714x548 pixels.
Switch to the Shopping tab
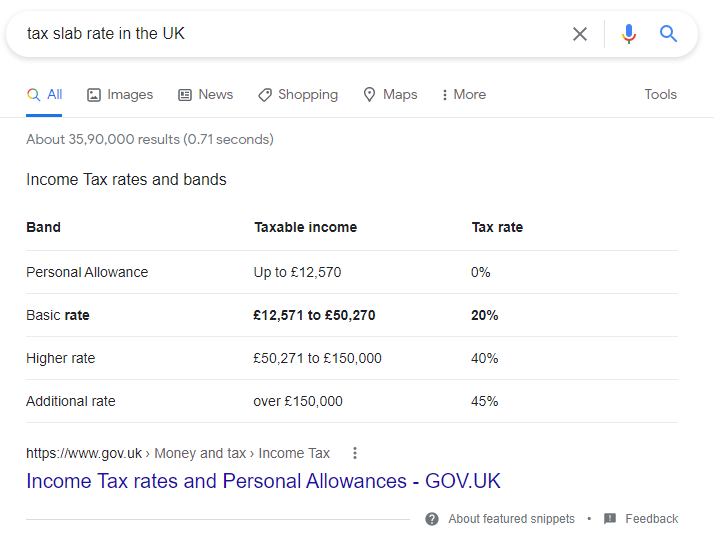[x=298, y=94]
